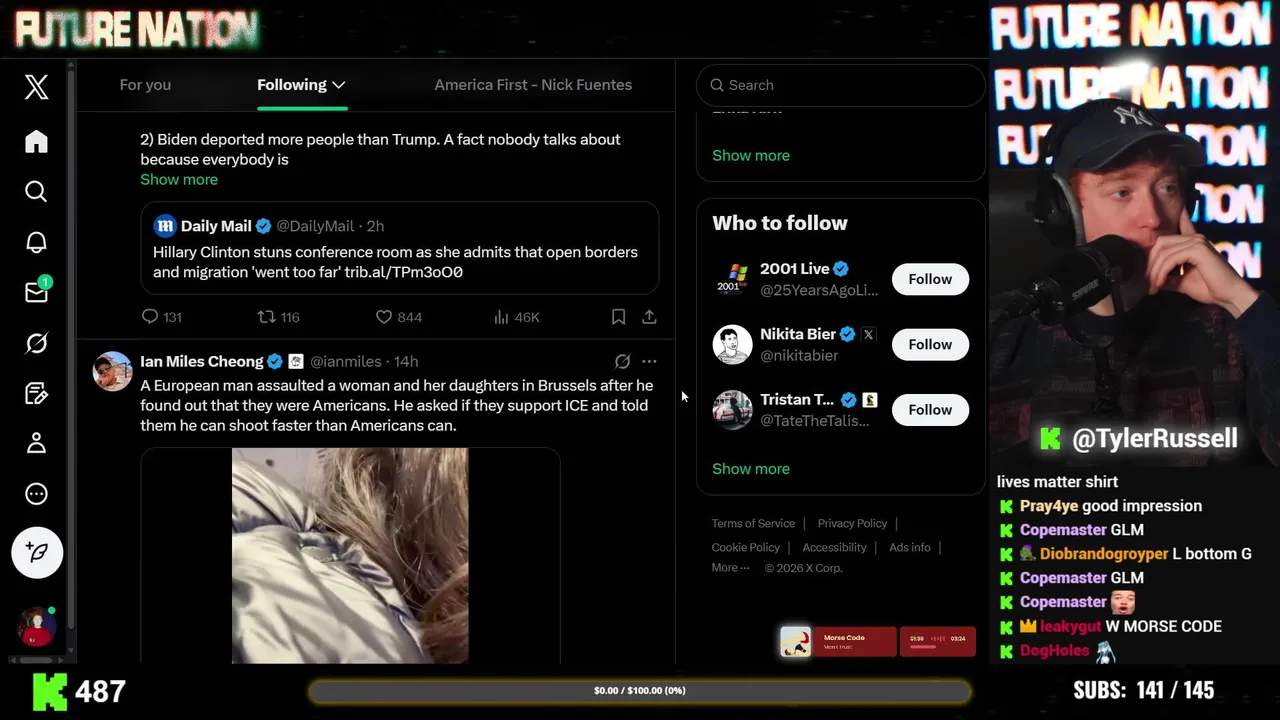Go to Home via sidebar house icon
This screenshot has width=1280, height=720.
pyautogui.click(x=36, y=142)
